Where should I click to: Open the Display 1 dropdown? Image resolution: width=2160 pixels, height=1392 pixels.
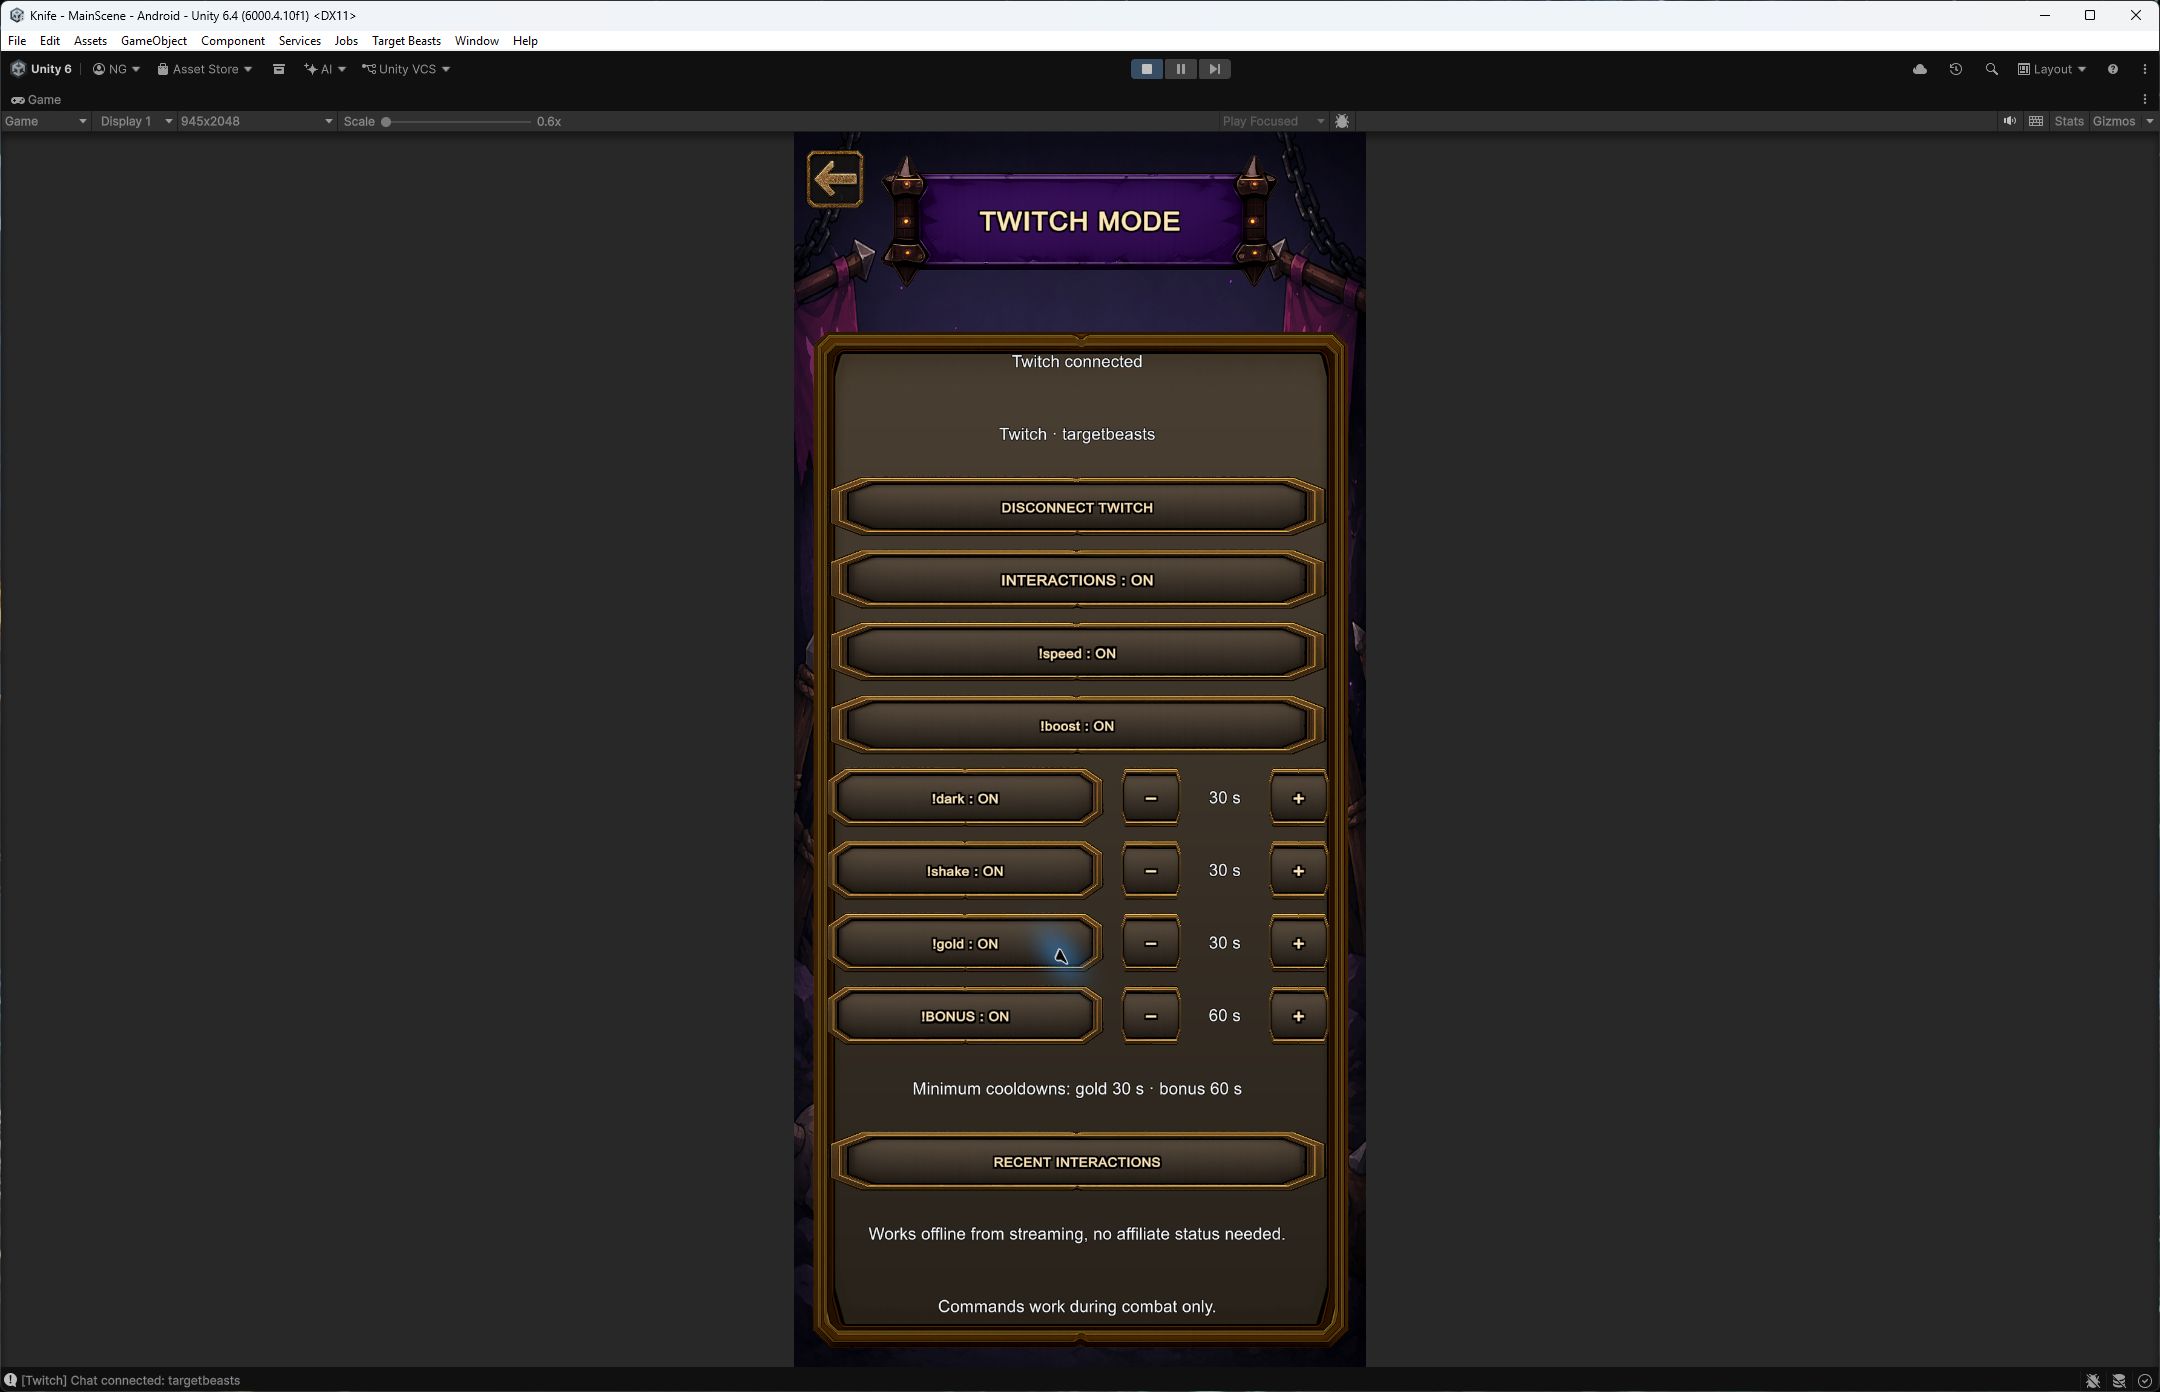coord(135,121)
